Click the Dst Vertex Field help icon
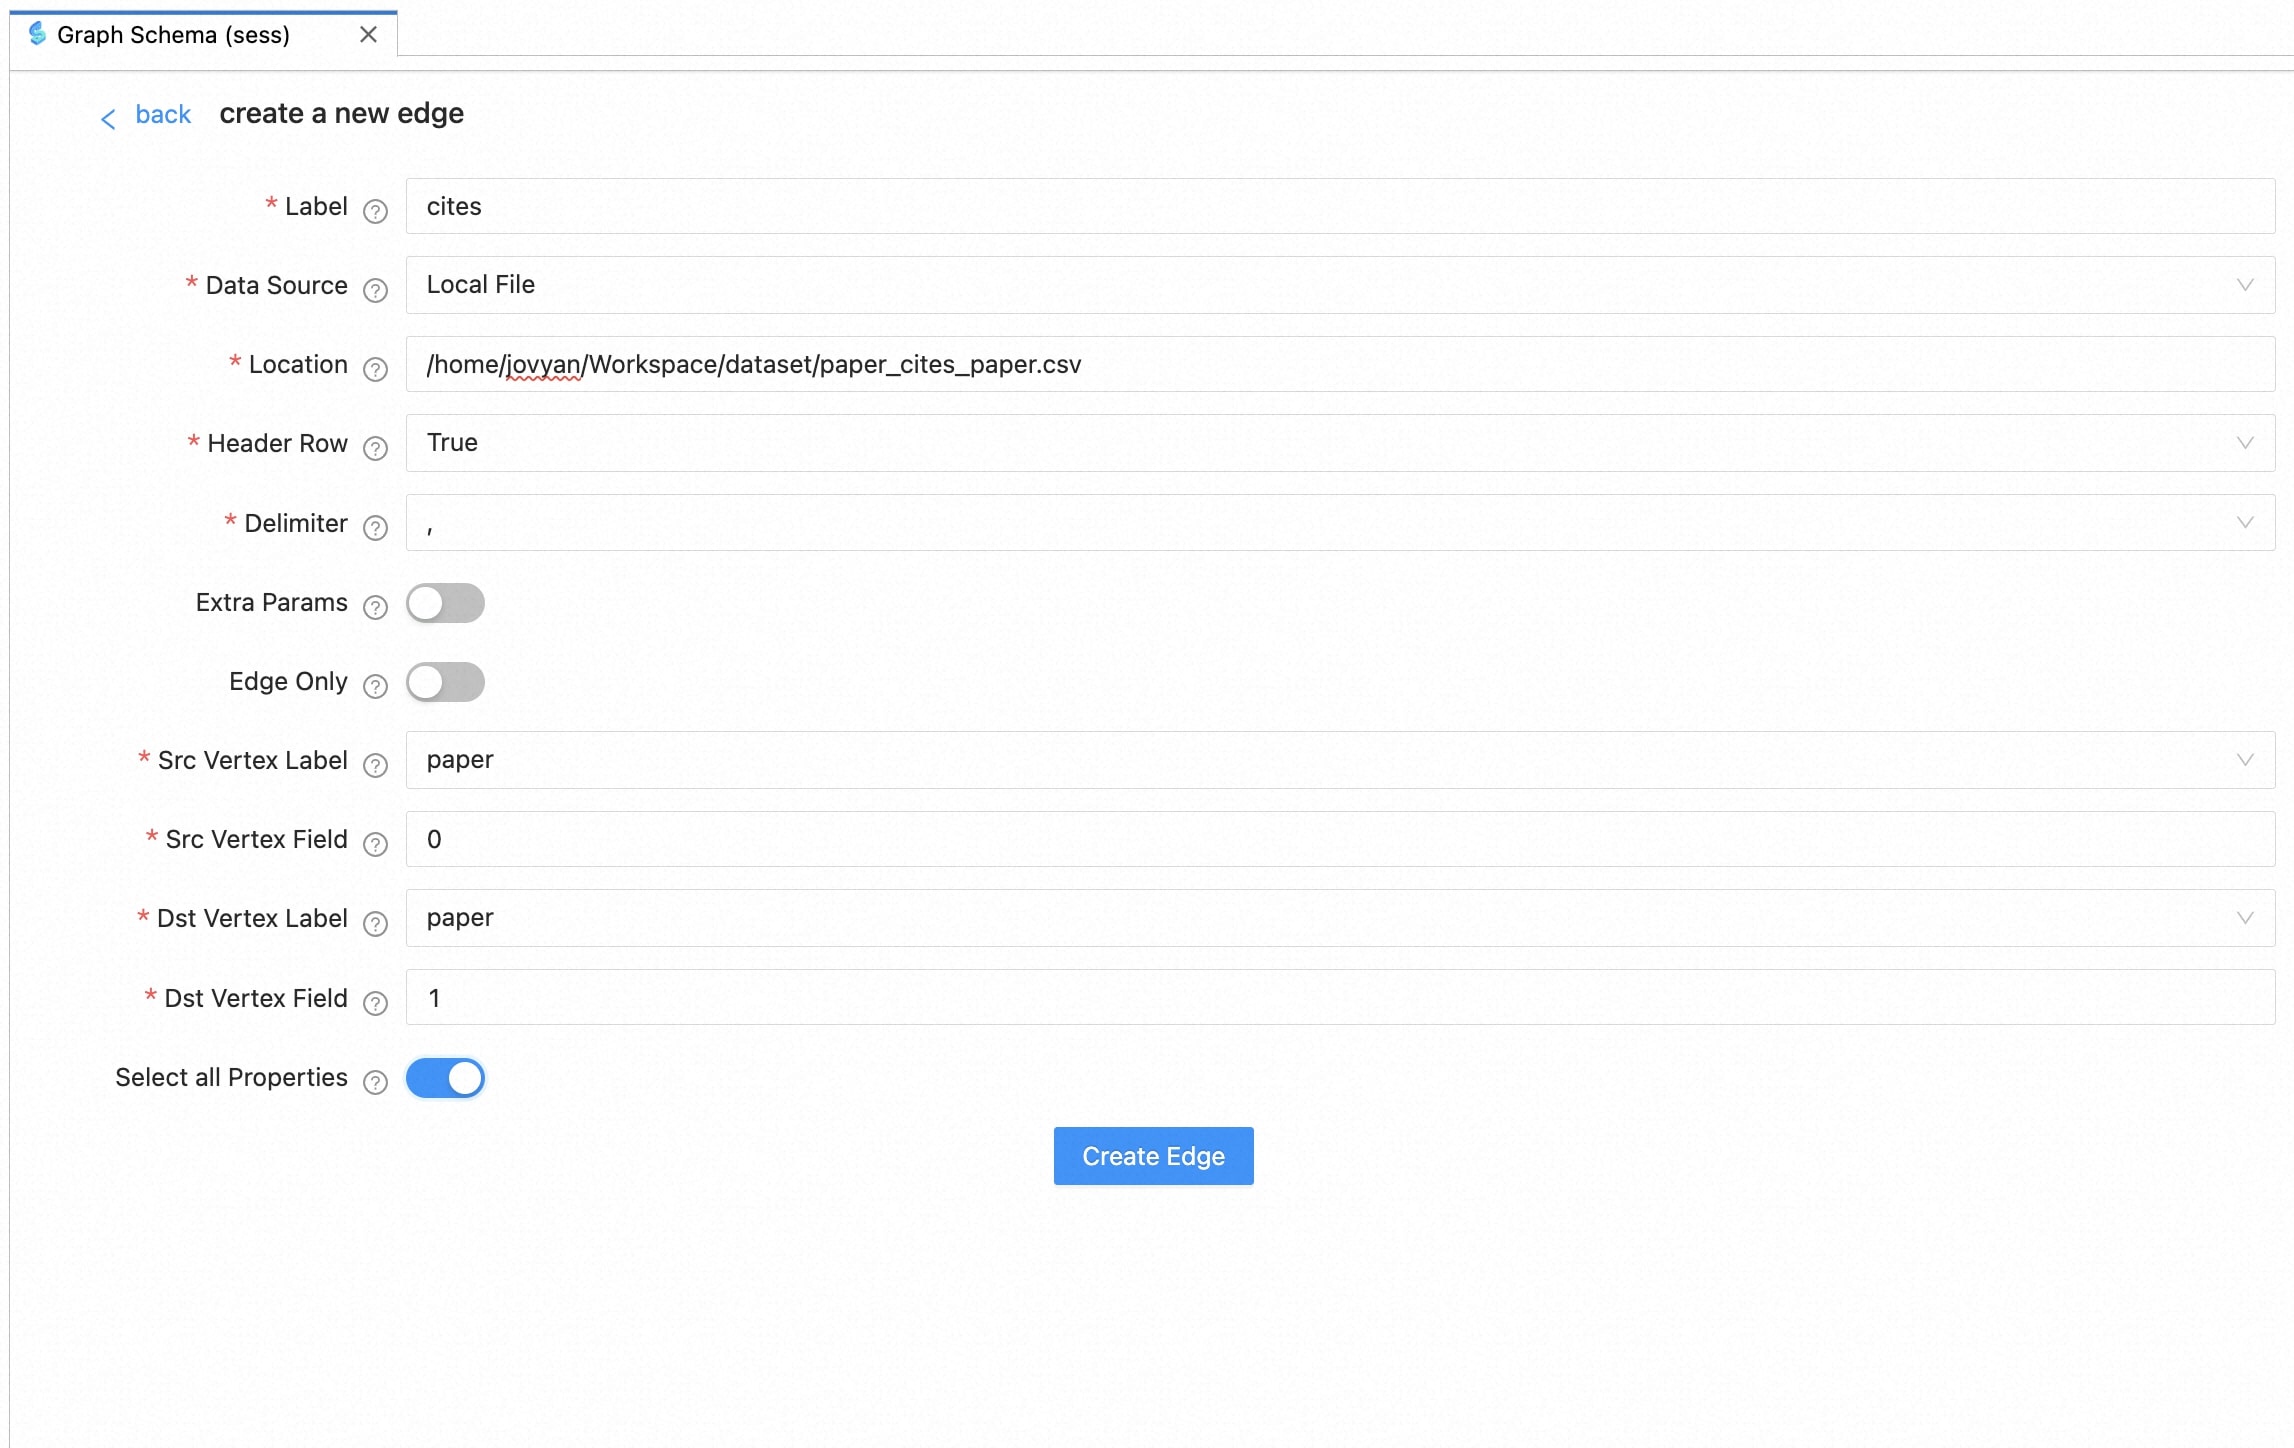 coord(375,1003)
